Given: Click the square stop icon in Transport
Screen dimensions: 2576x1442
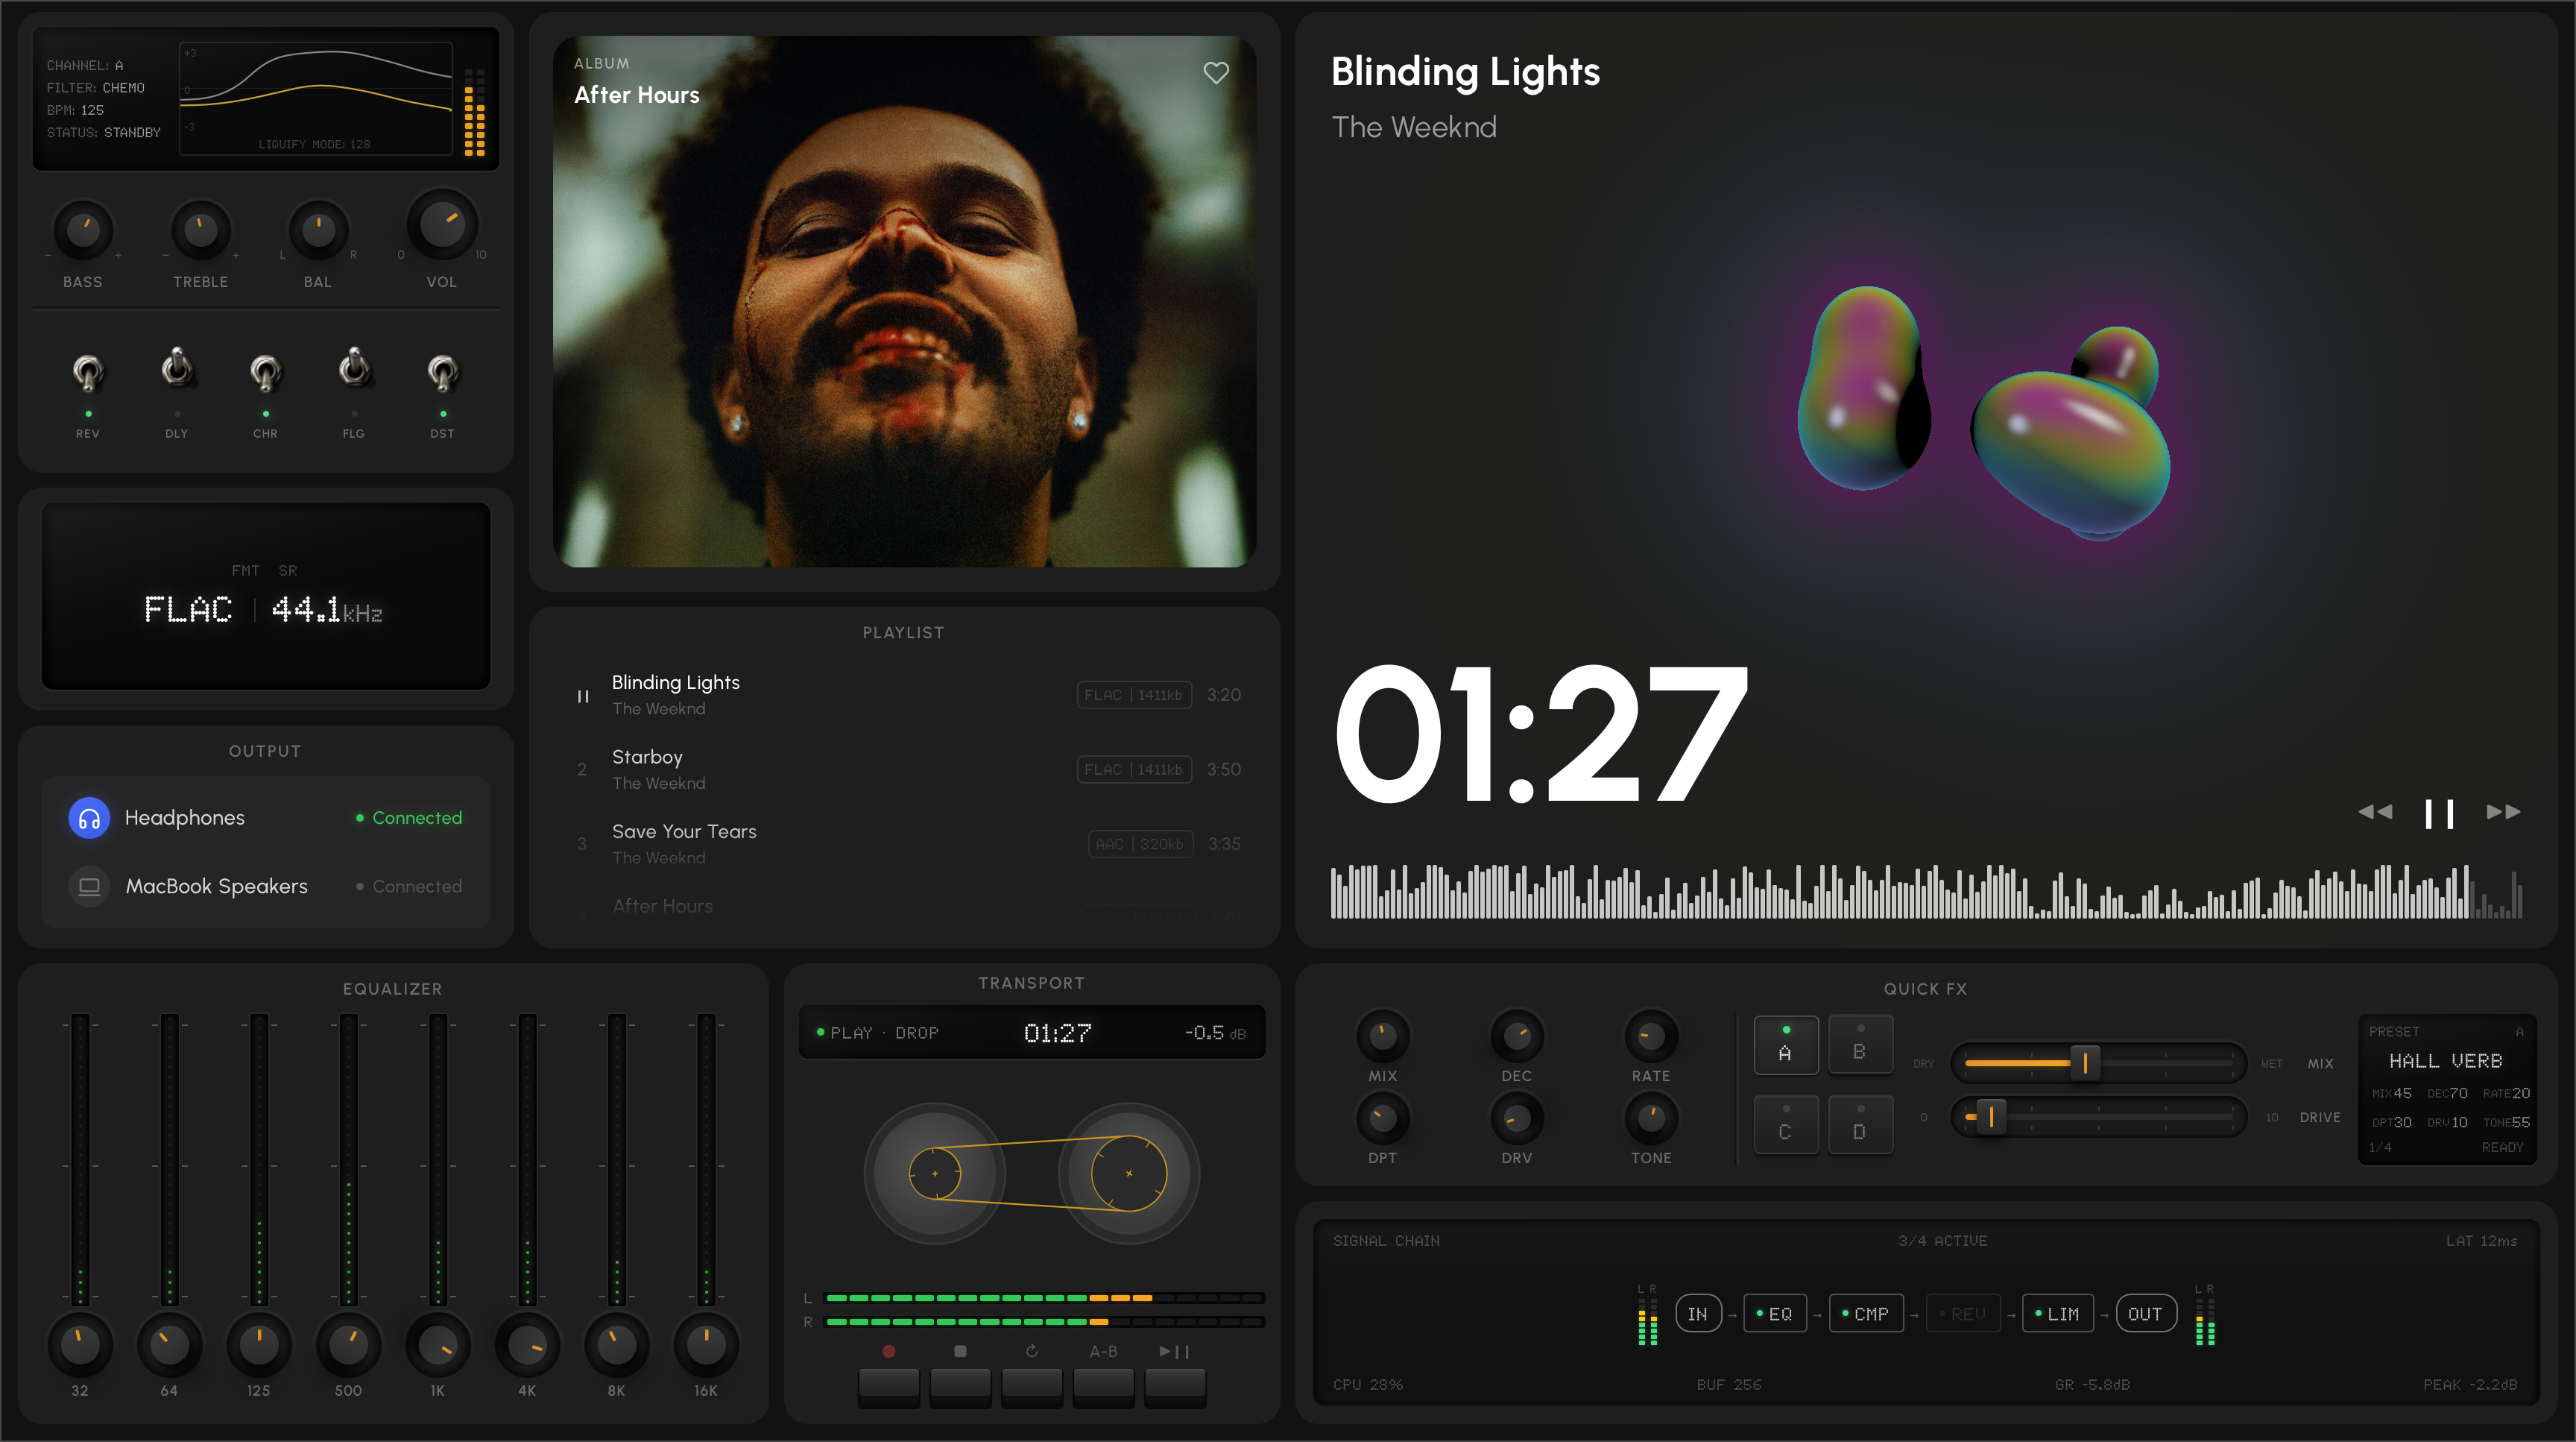Looking at the screenshot, I should tap(960, 1351).
